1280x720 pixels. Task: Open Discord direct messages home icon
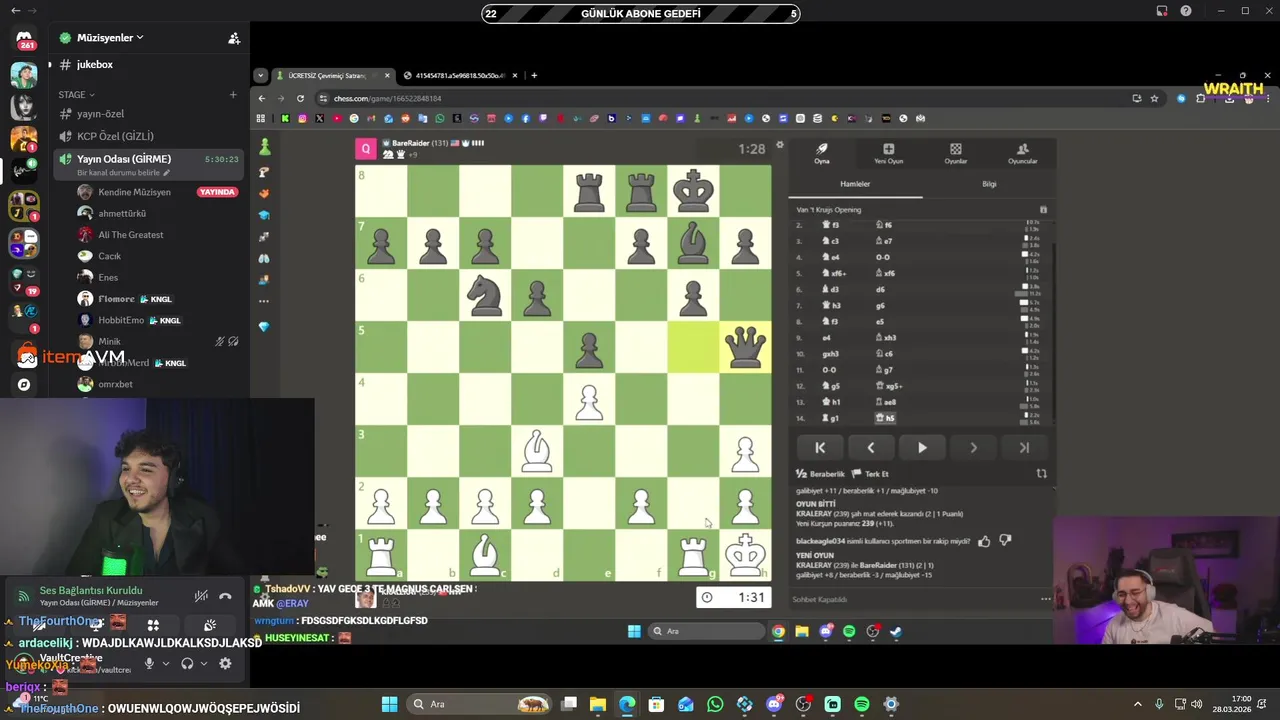tap(24, 39)
